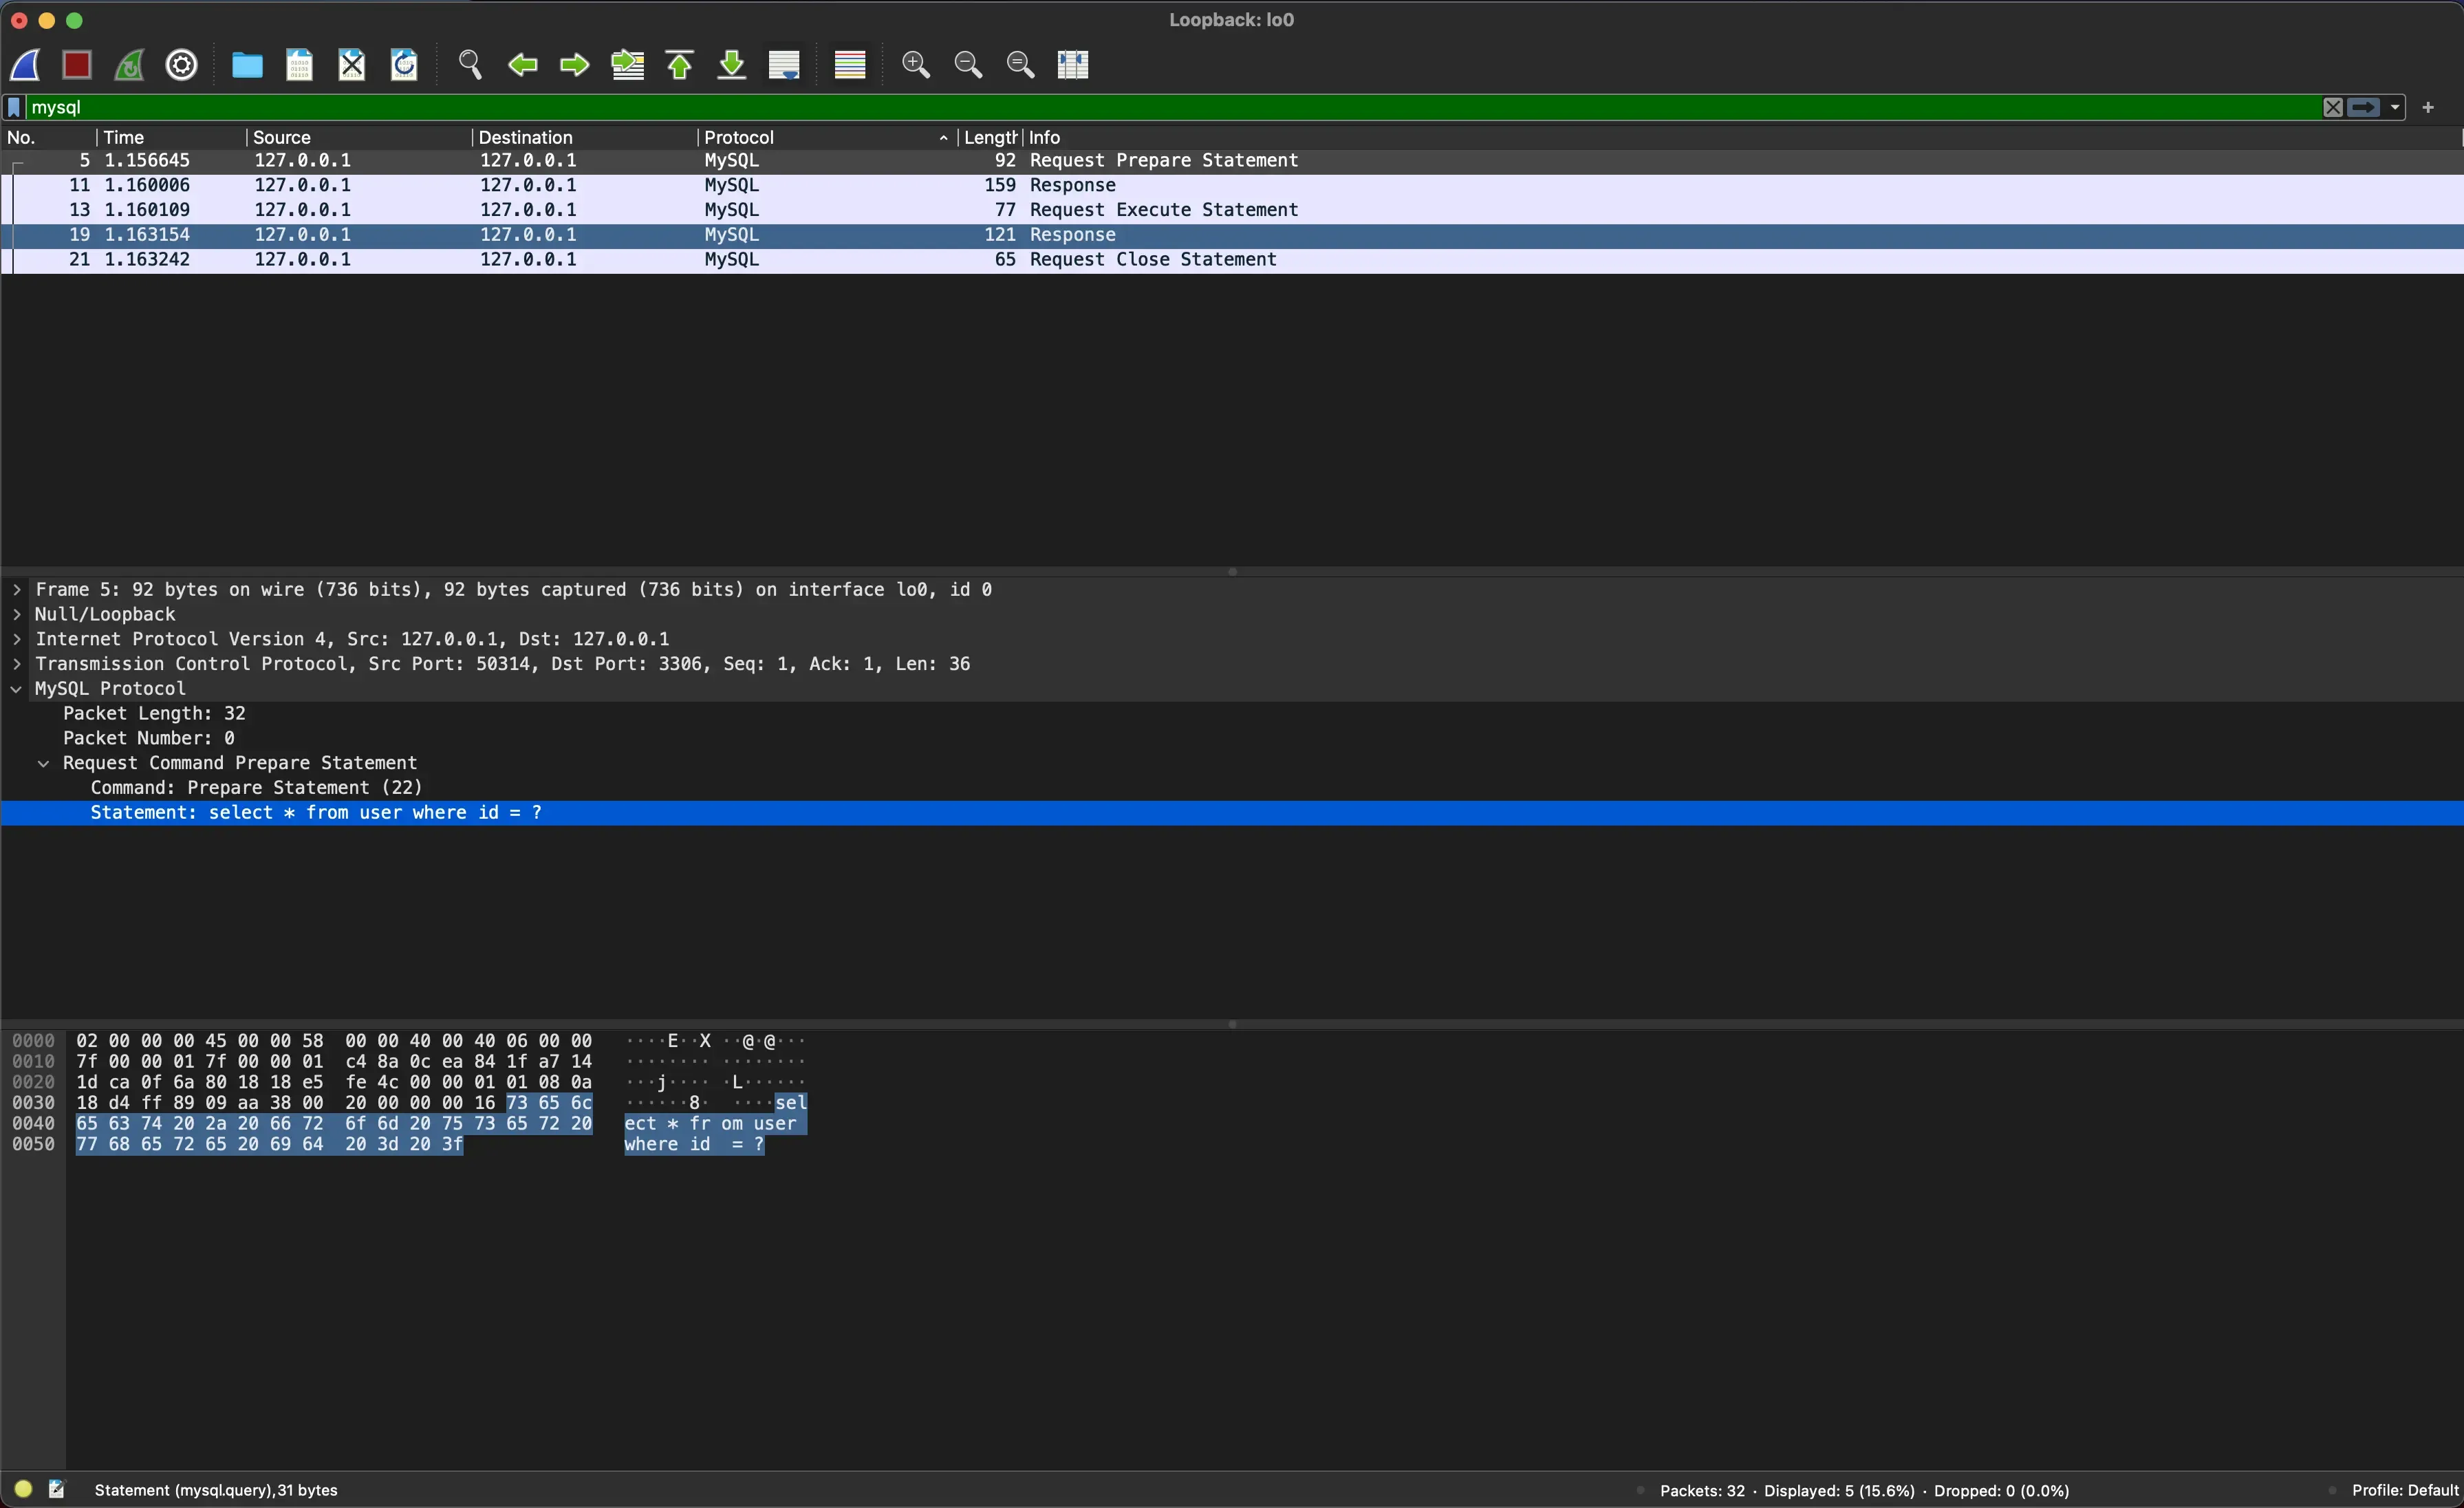Jump to the first packet
Viewport: 2464px width, 1508px height.
[x=680, y=65]
